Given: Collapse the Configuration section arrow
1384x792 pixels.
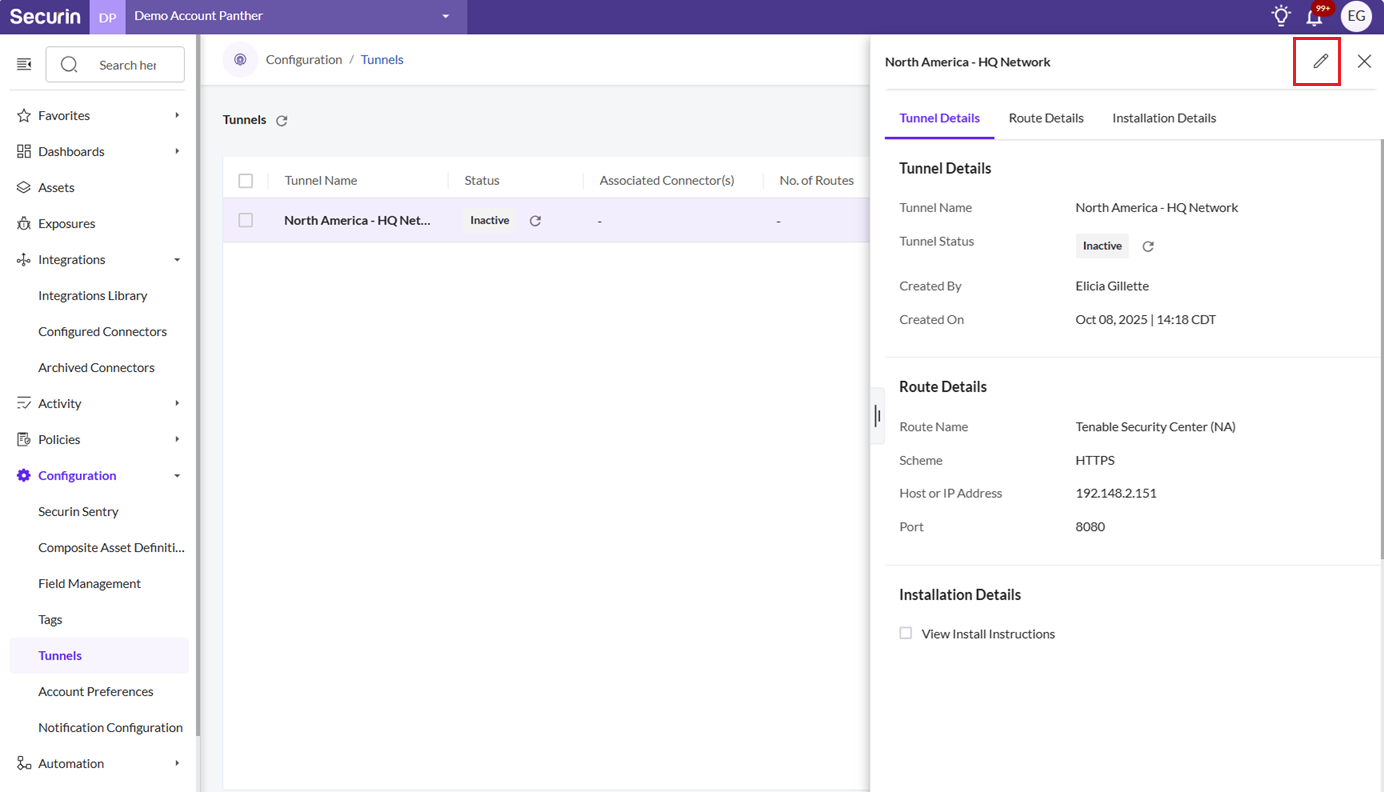Looking at the screenshot, I should [177, 476].
